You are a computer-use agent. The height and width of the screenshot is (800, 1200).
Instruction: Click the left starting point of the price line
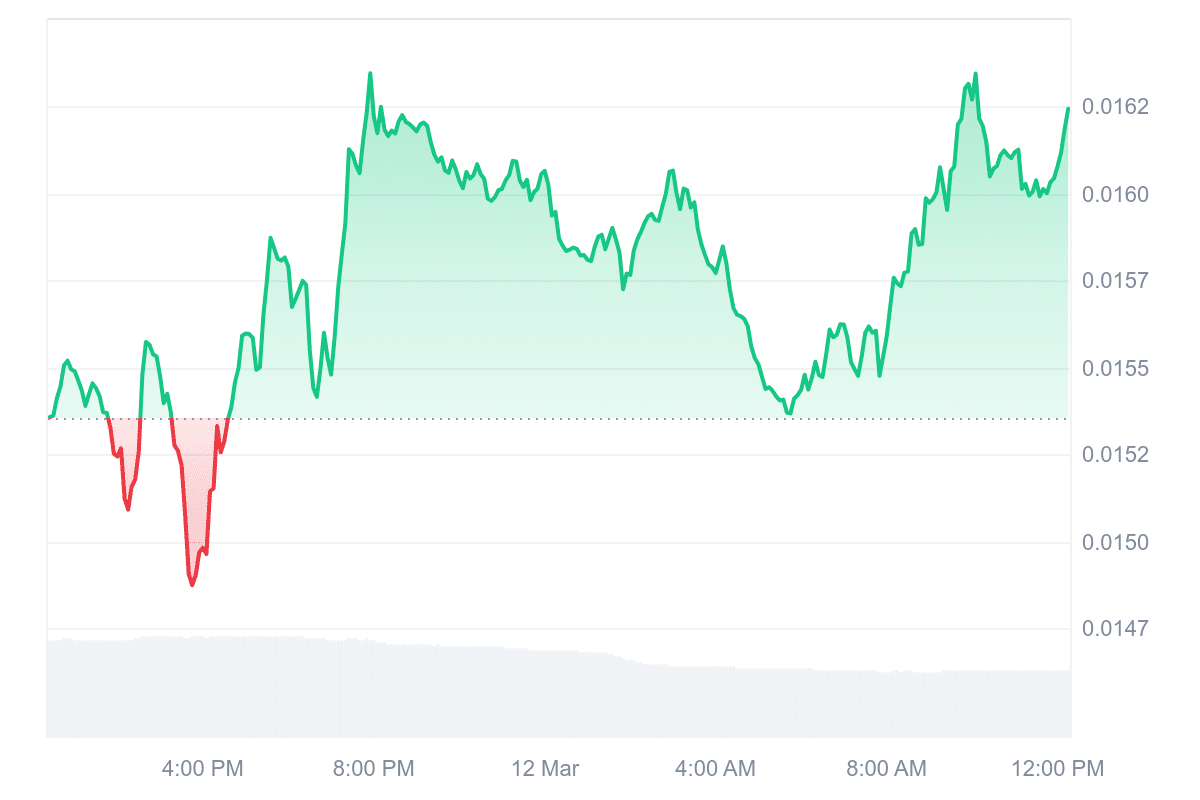(48, 417)
